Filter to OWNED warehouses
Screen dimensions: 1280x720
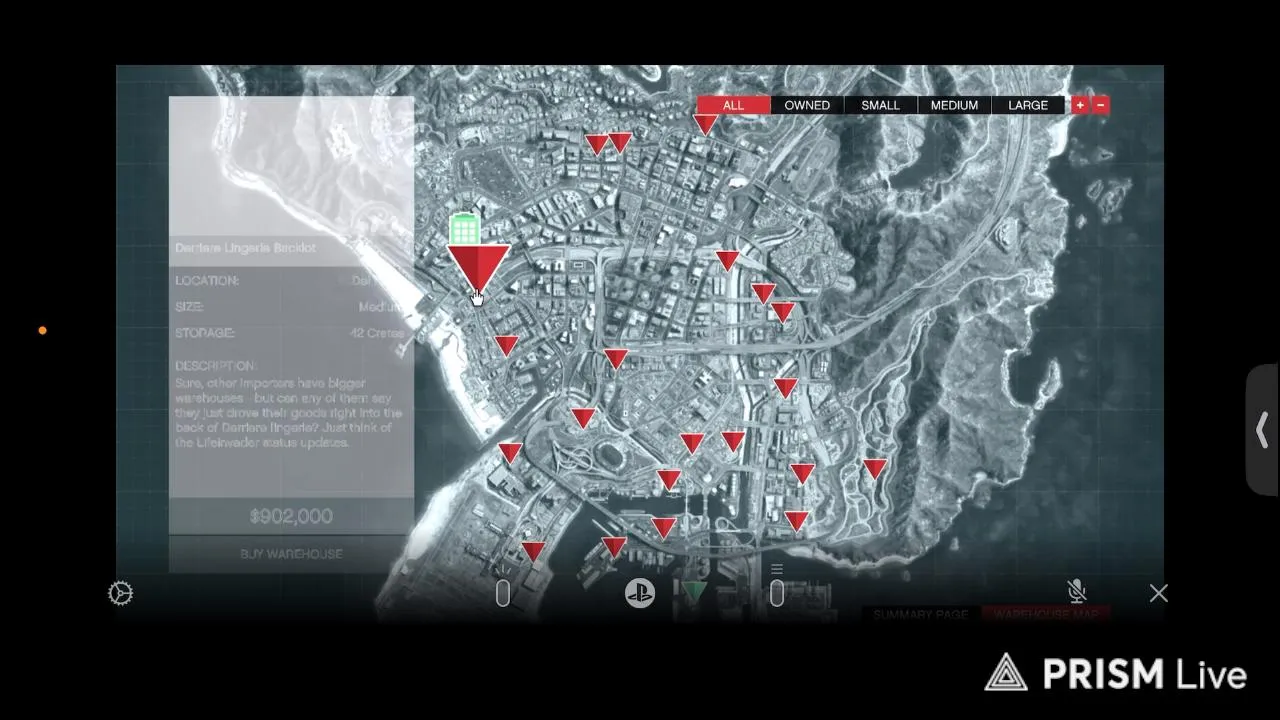pyautogui.click(x=807, y=105)
